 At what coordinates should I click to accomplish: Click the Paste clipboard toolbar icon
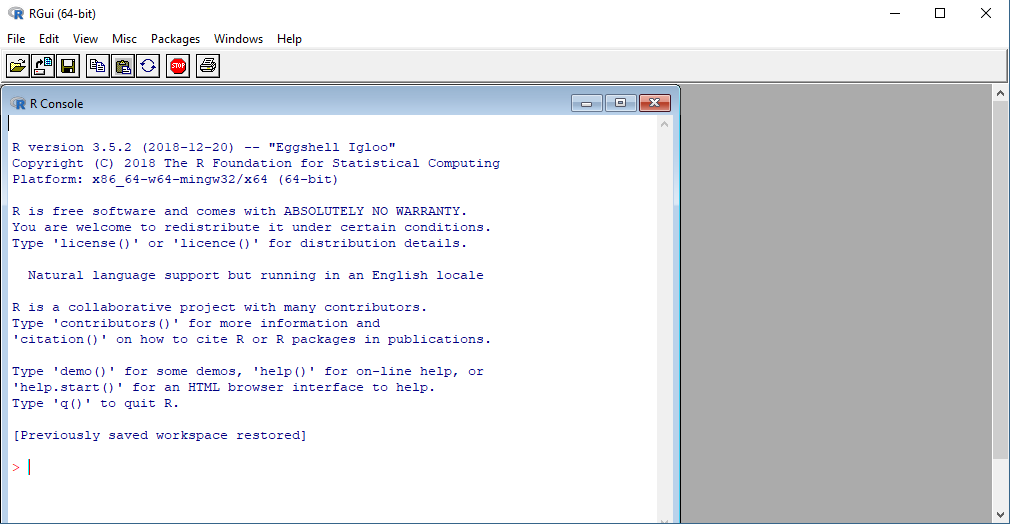[x=123, y=66]
